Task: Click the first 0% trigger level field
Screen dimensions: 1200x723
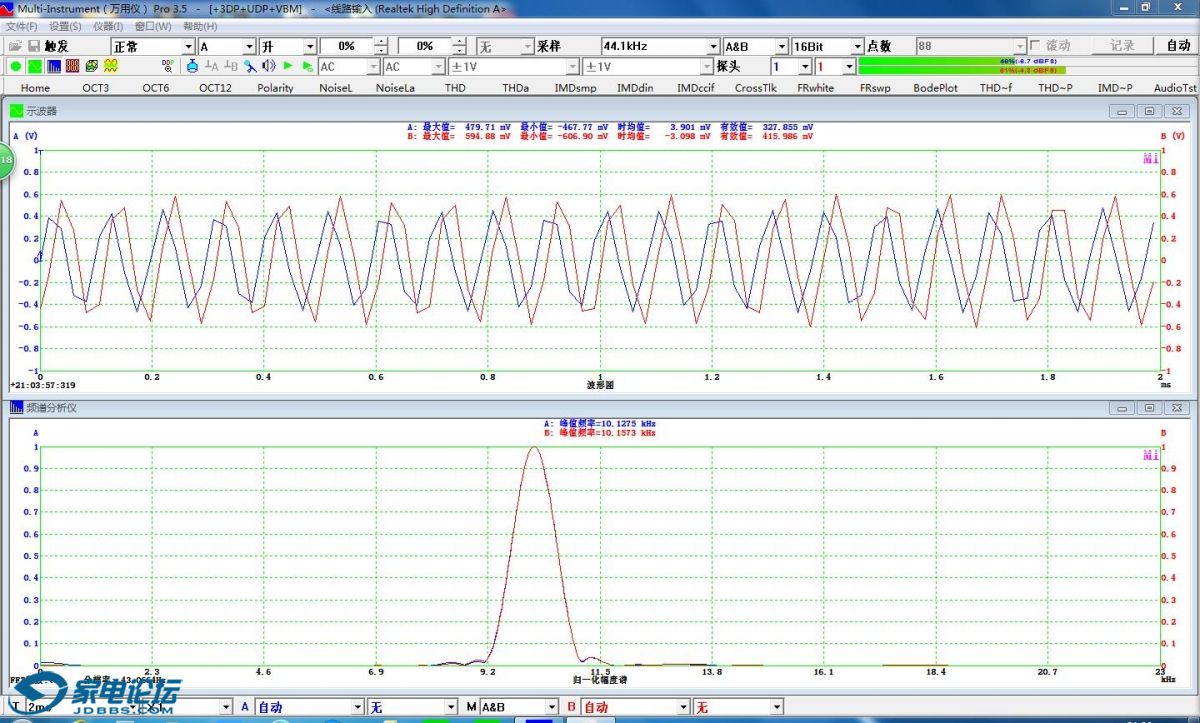Action: click(347, 46)
